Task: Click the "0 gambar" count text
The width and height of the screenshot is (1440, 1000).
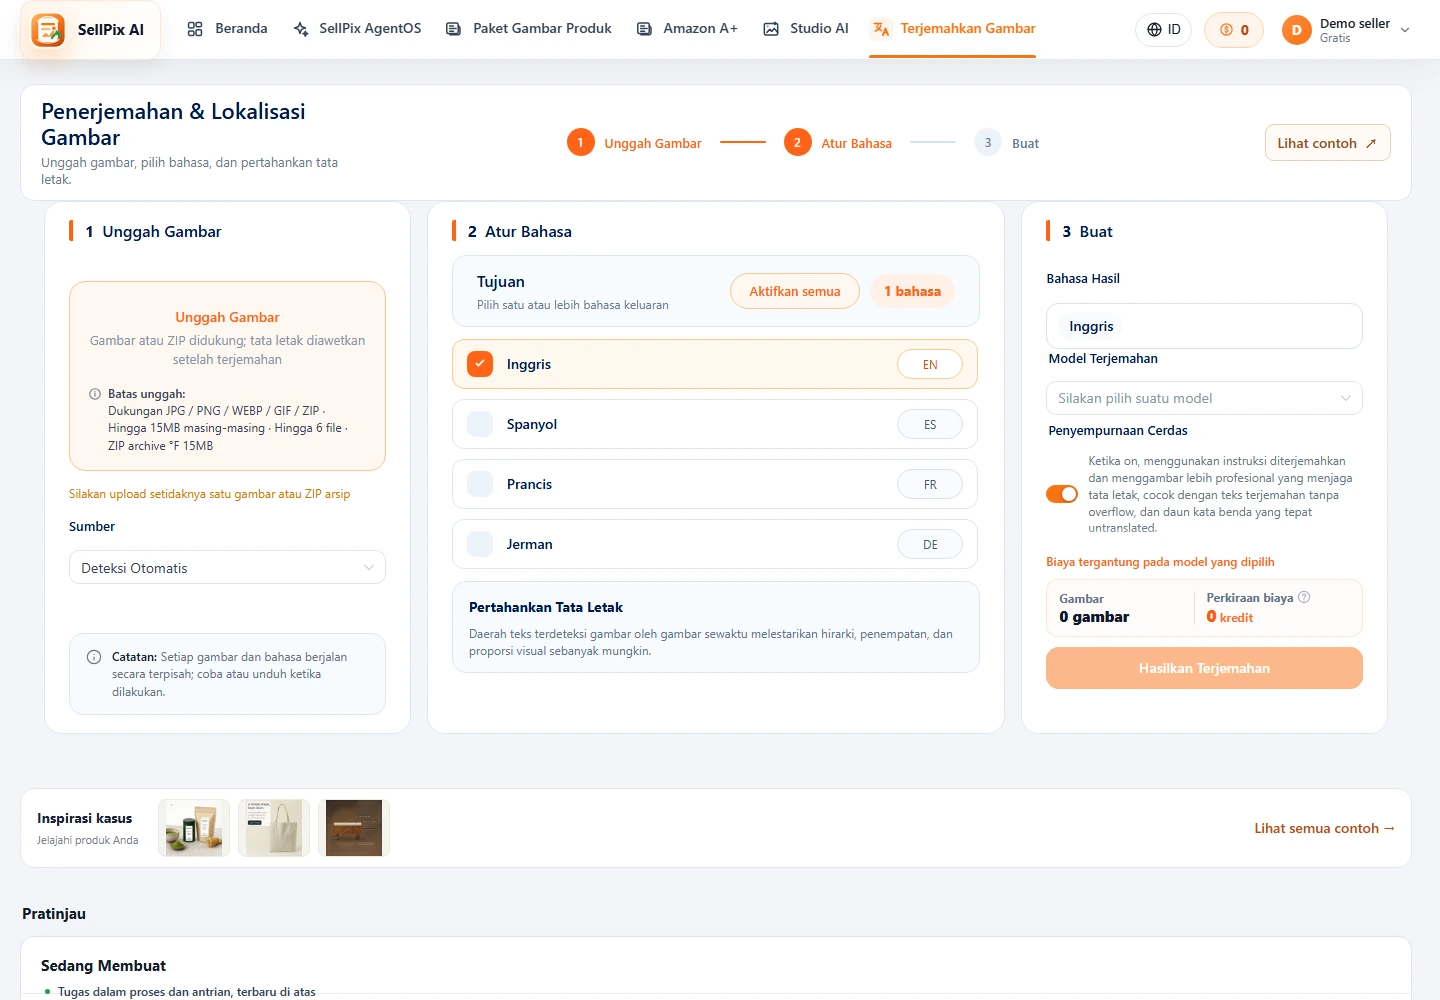Action: coord(1094,617)
